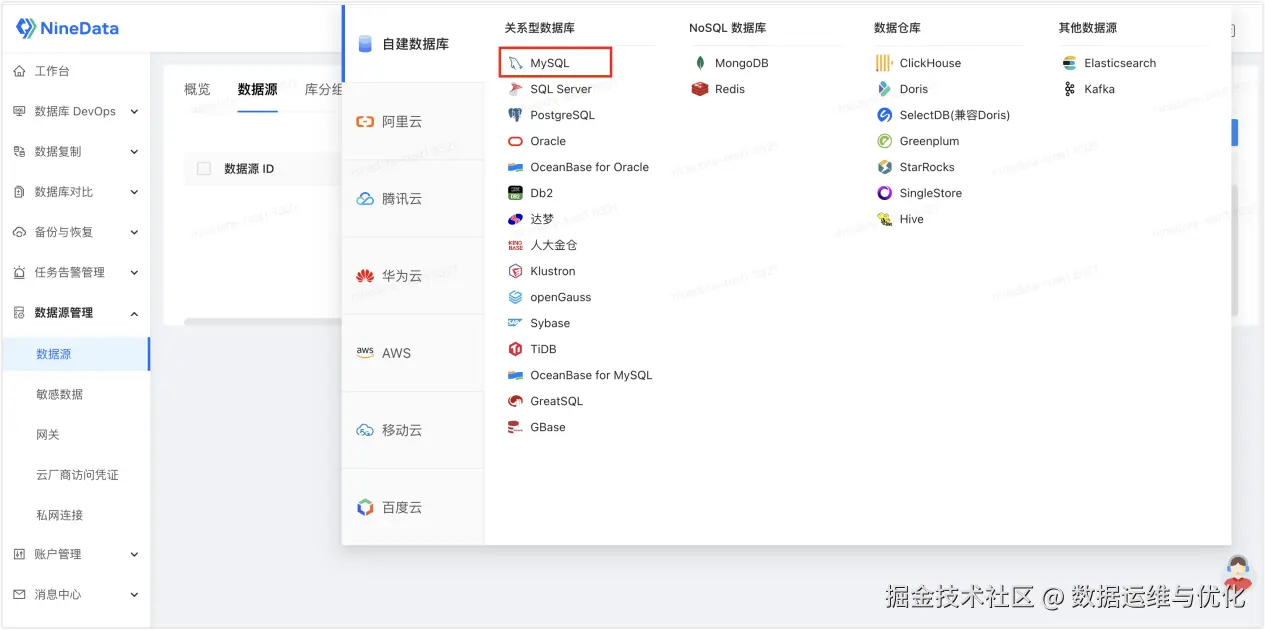Expand 数据库对比 sidebar menu
Viewport: 1265px width, 630px height.
[x=76, y=192]
